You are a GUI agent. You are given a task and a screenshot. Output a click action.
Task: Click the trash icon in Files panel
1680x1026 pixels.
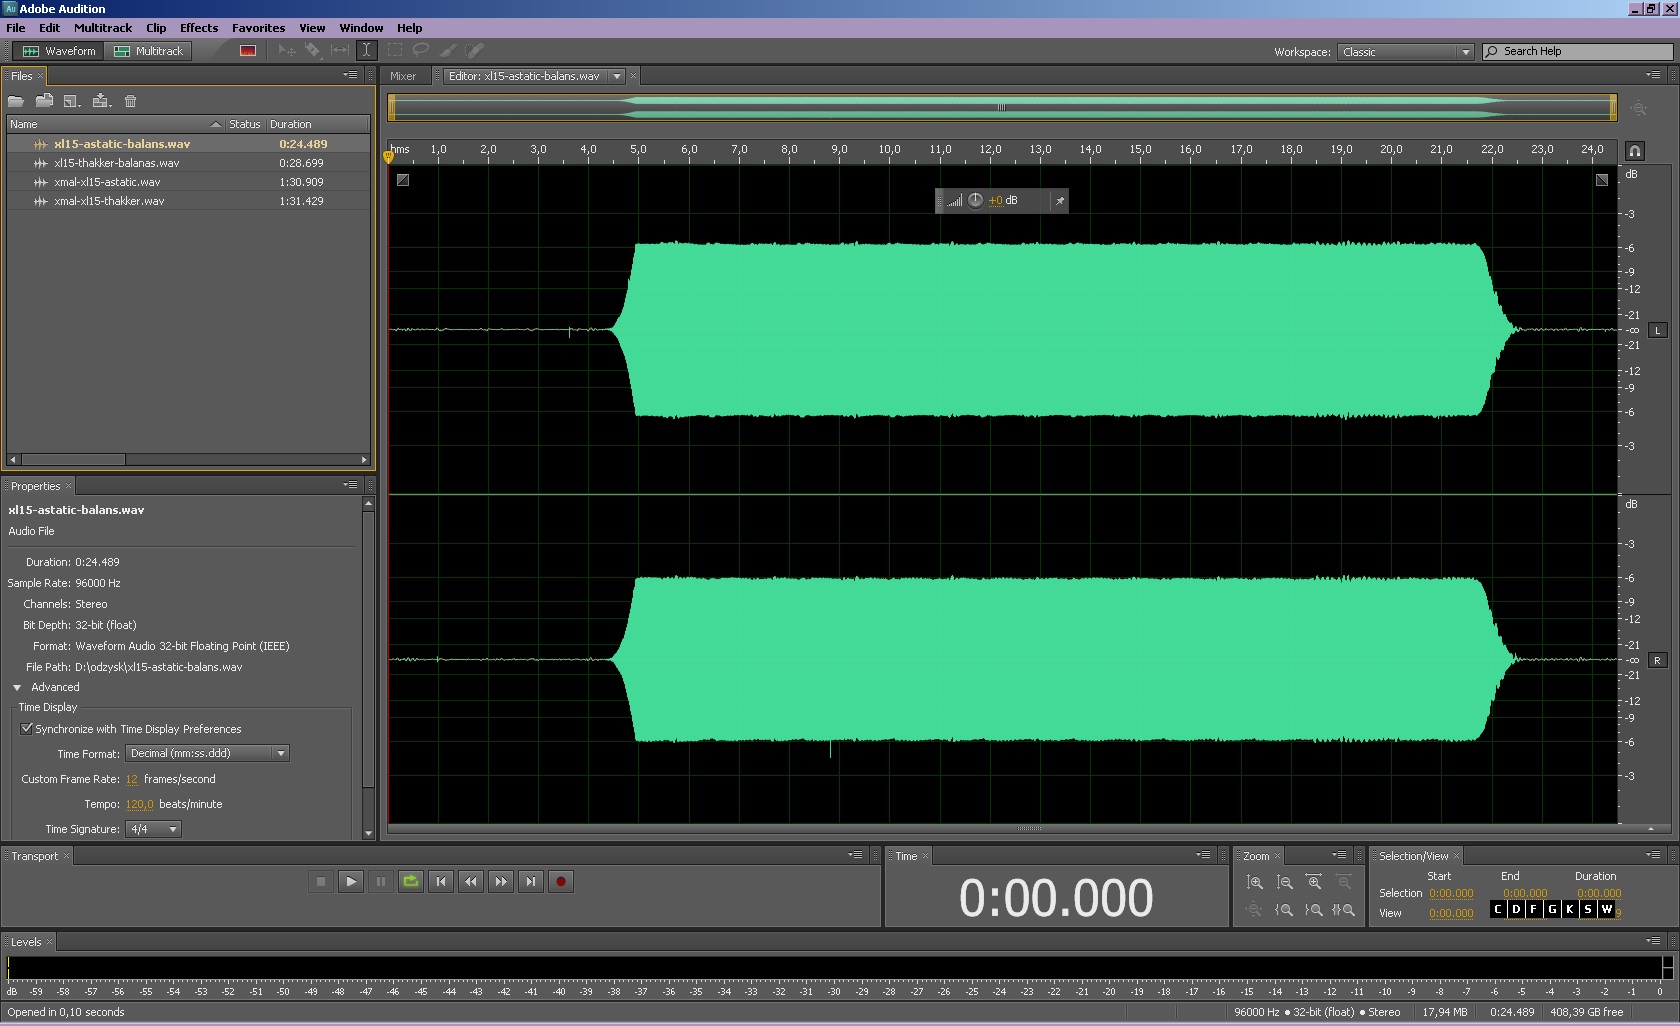point(130,101)
